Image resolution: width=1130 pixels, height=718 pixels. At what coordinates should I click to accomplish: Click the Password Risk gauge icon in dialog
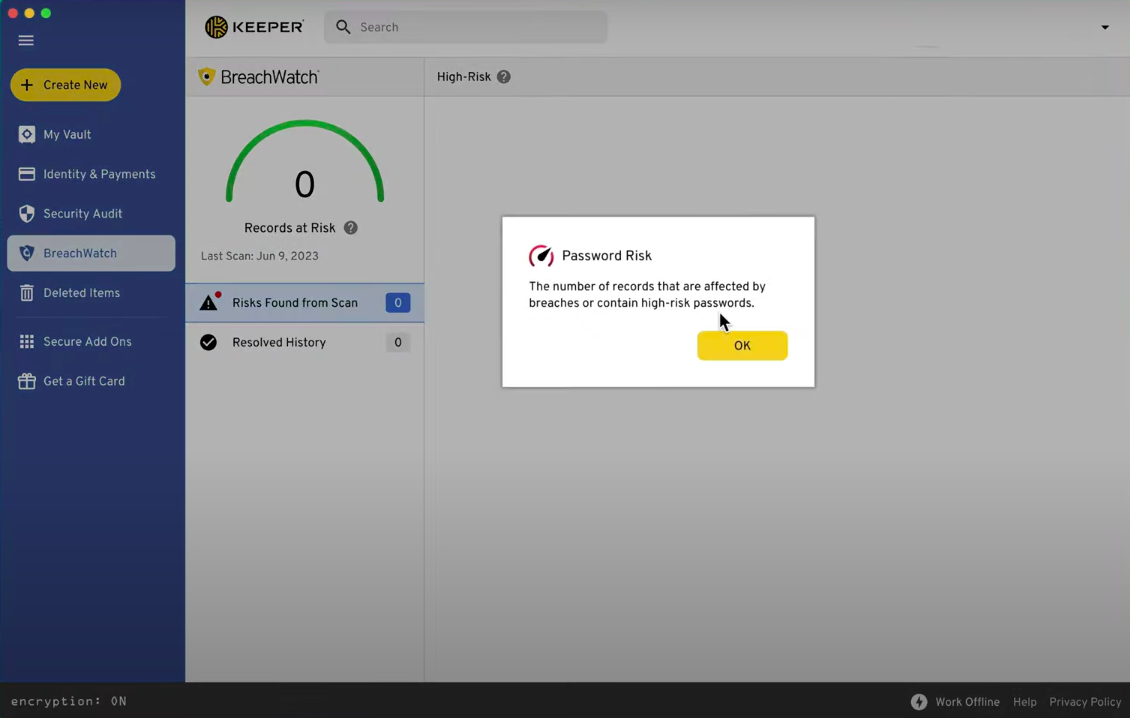coord(541,256)
